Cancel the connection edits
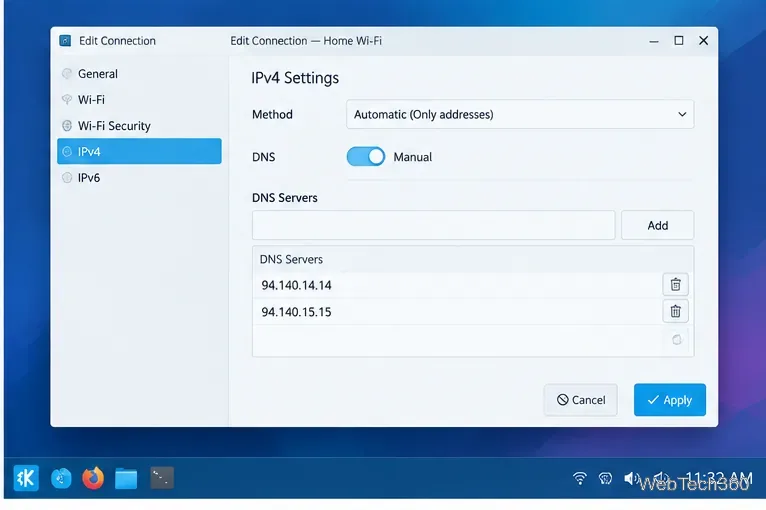Image resolution: width=766 pixels, height=510 pixels. coord(580,400)
